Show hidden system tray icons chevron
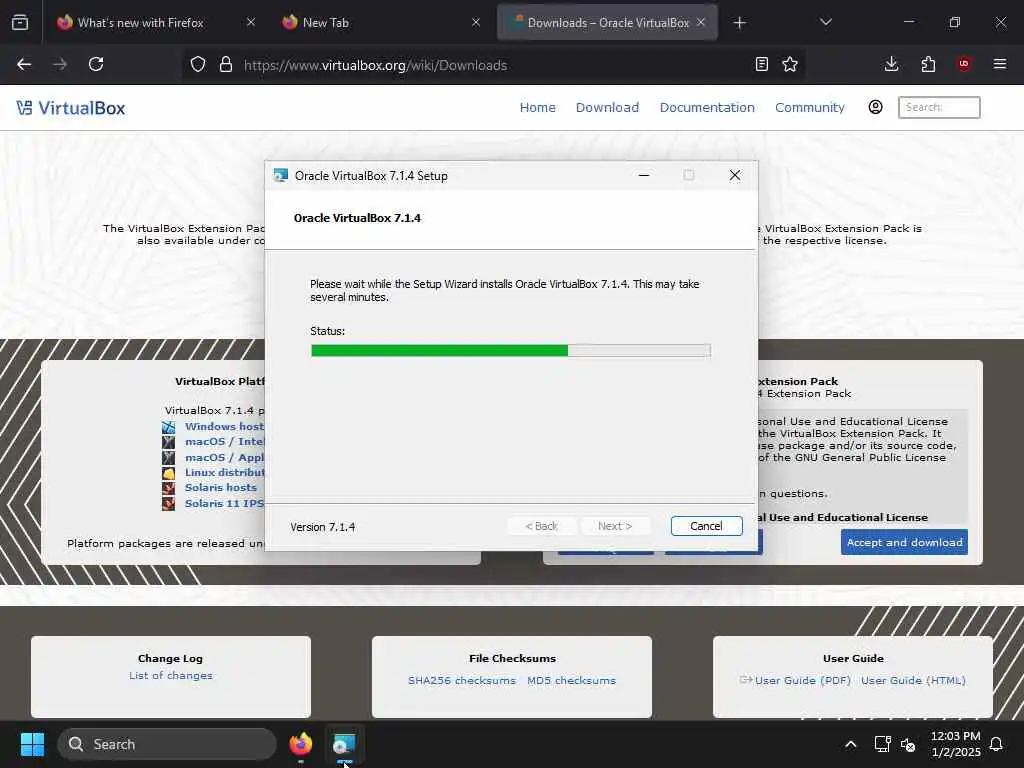Image resolution: width=1024 pixels, height=768 pixels. pos(850,744)
